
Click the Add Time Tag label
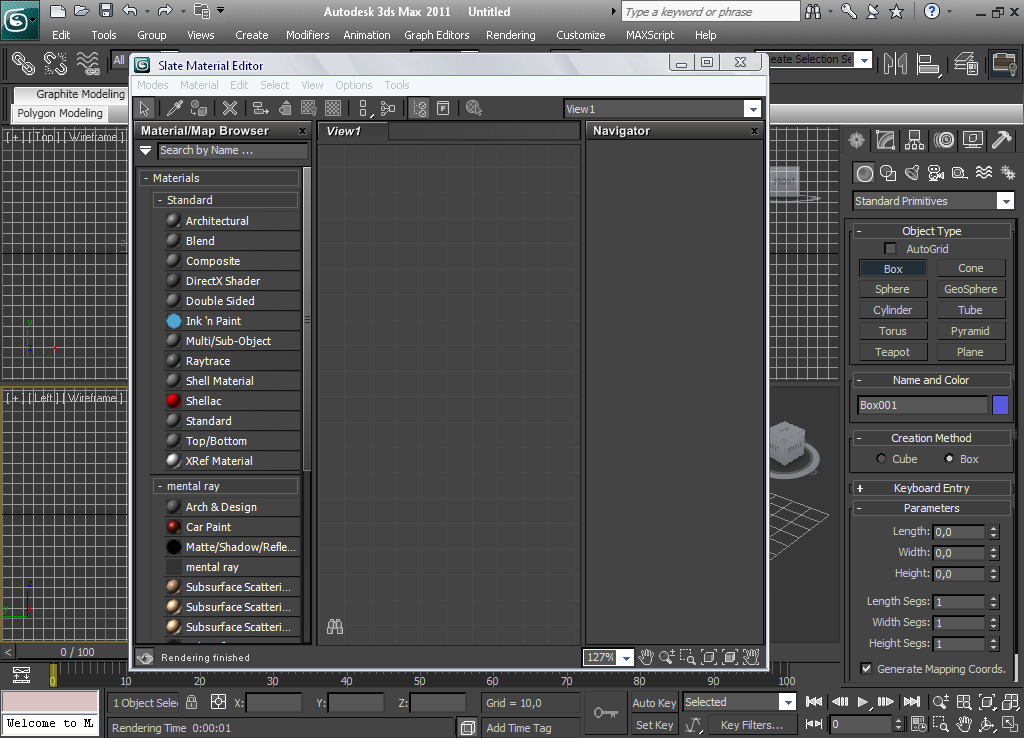(x=519, y=728)
